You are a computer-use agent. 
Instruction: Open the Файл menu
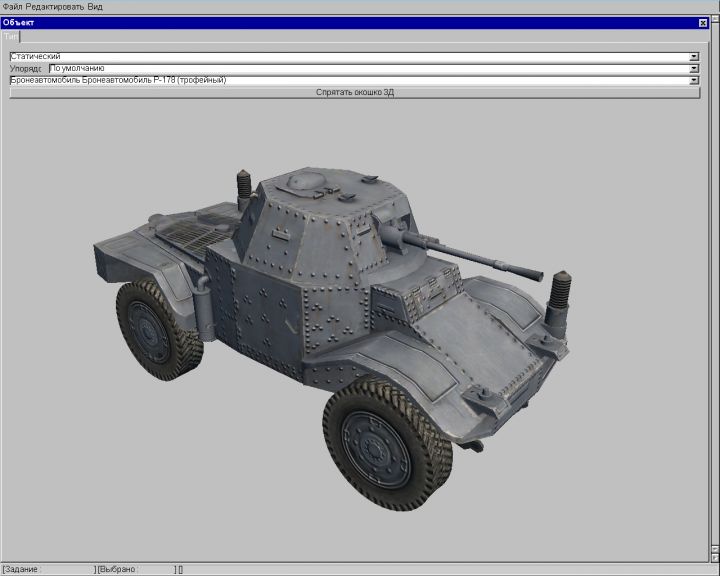click(12, 6)
